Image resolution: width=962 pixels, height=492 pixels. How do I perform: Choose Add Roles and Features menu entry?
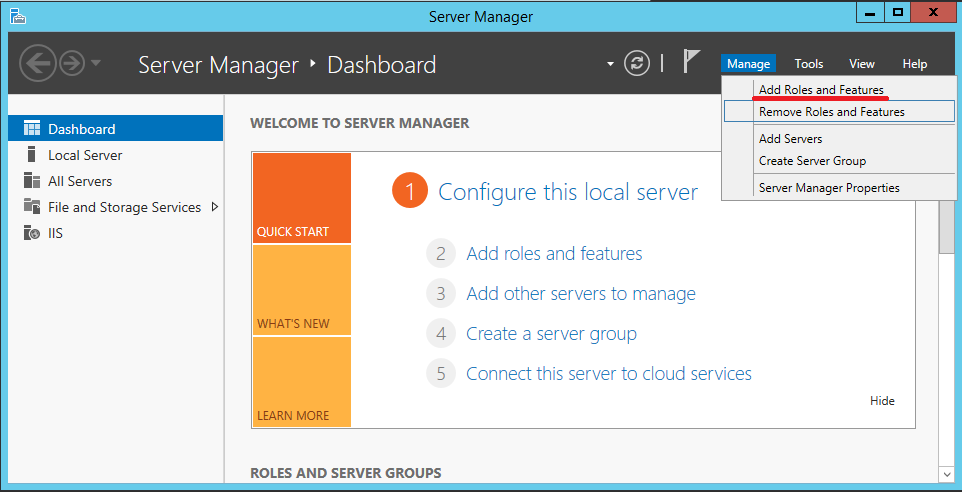click(x=821, y=90)
